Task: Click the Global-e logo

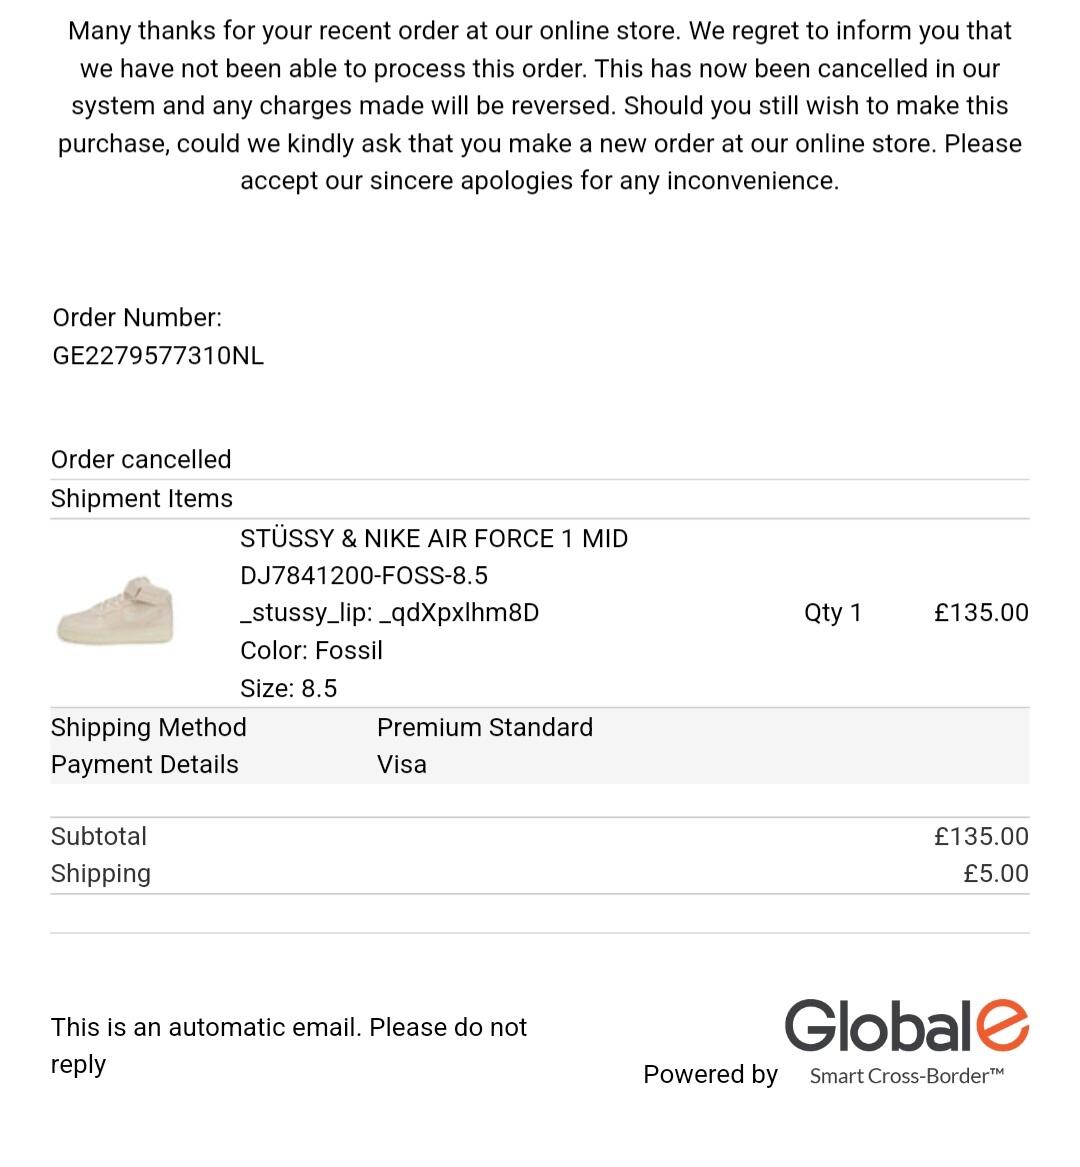Action: (x=906, y=1026)
